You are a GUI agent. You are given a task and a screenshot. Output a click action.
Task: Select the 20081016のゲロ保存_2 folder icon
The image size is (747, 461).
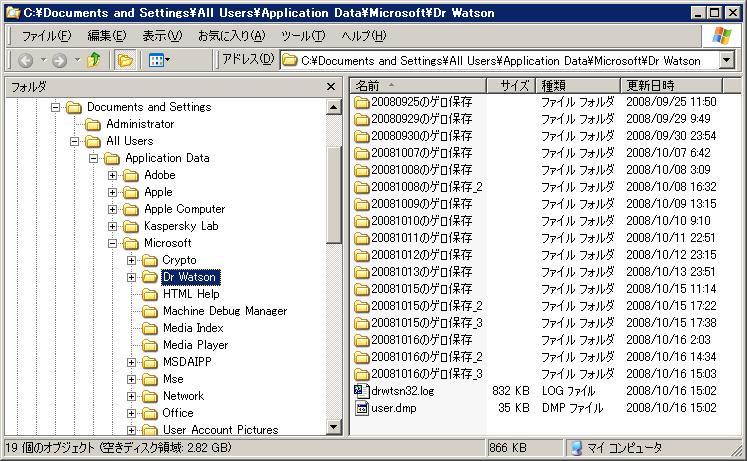click(362, 357)
